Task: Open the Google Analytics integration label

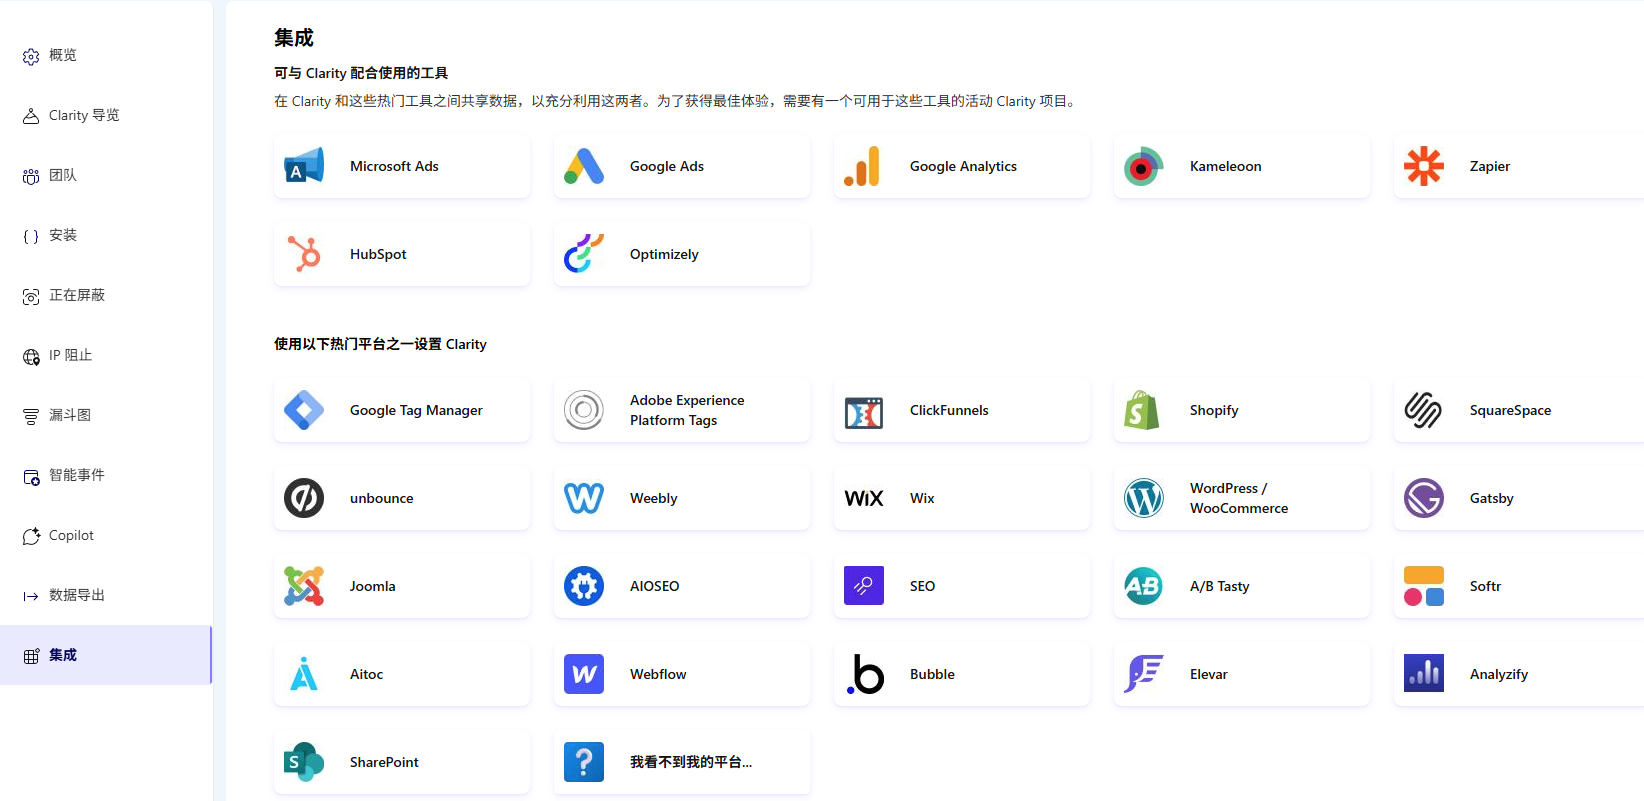Action: pos(963,166)
